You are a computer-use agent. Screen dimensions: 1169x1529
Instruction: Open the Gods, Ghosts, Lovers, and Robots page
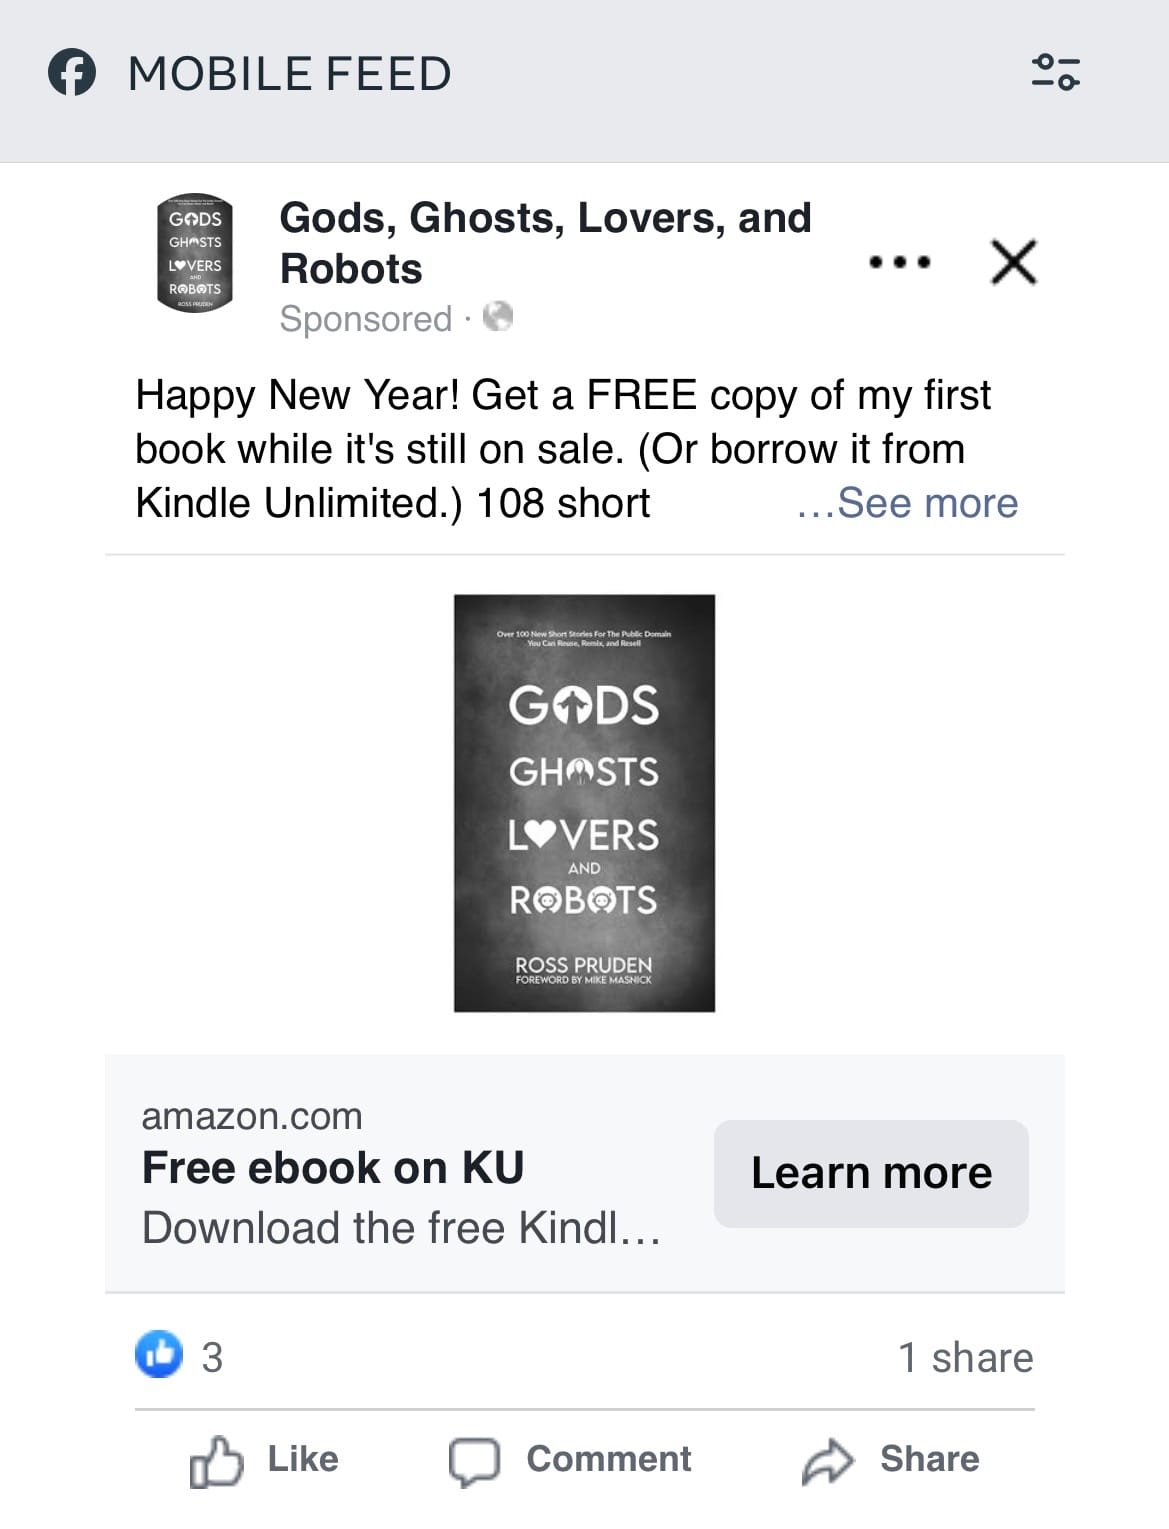click(x=545, y=243)
